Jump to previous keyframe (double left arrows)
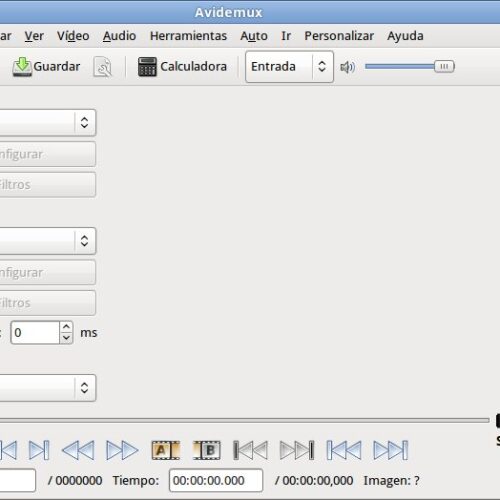This screenshot has height=500, width=500. pyautogui.click(x=78, y=450)
